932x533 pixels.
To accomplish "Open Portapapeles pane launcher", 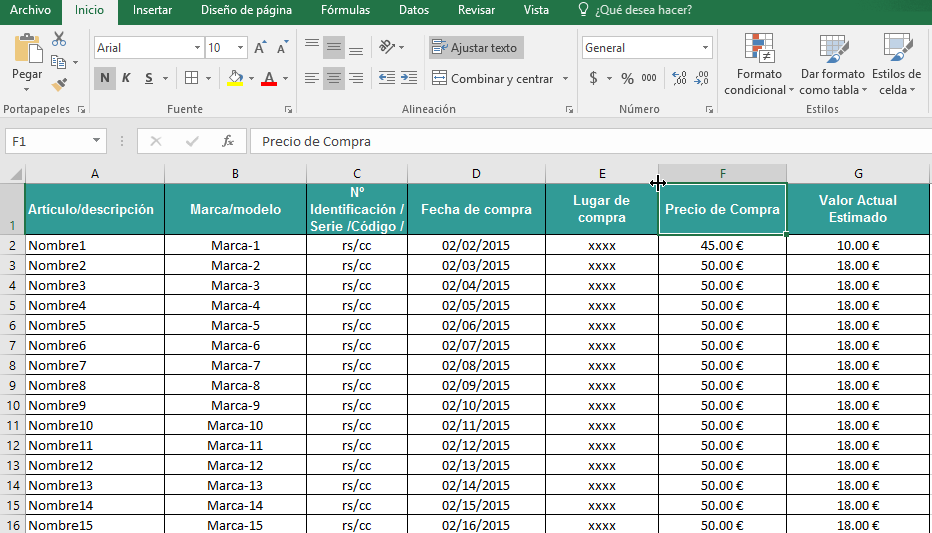I will pos(81,109).
